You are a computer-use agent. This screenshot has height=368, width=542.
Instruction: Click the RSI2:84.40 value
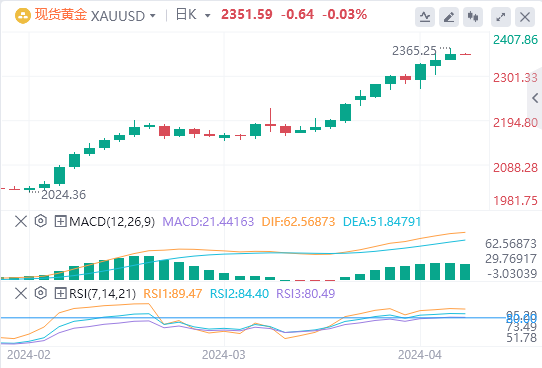click(x=239, y=294)
